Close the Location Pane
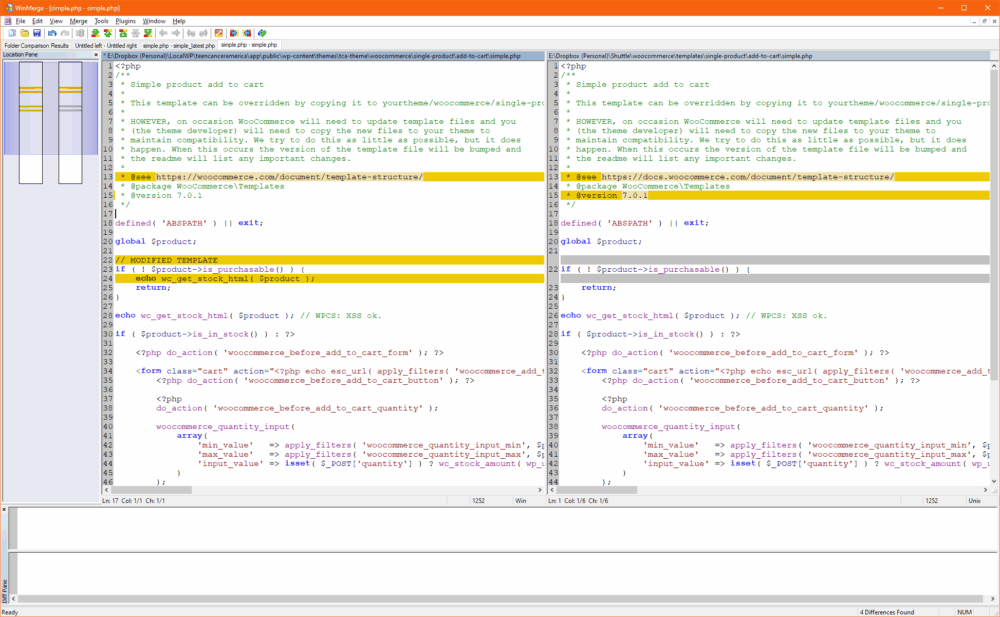 96,54
